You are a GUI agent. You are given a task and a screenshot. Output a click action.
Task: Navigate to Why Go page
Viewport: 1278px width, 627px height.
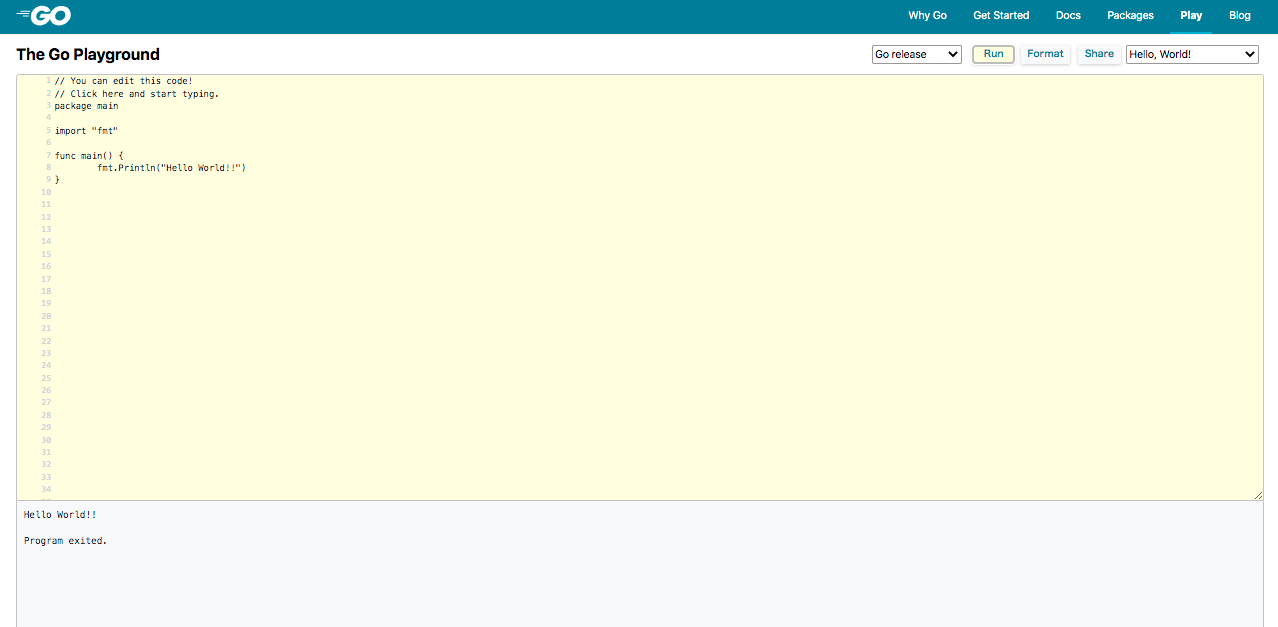pos(927,15)
